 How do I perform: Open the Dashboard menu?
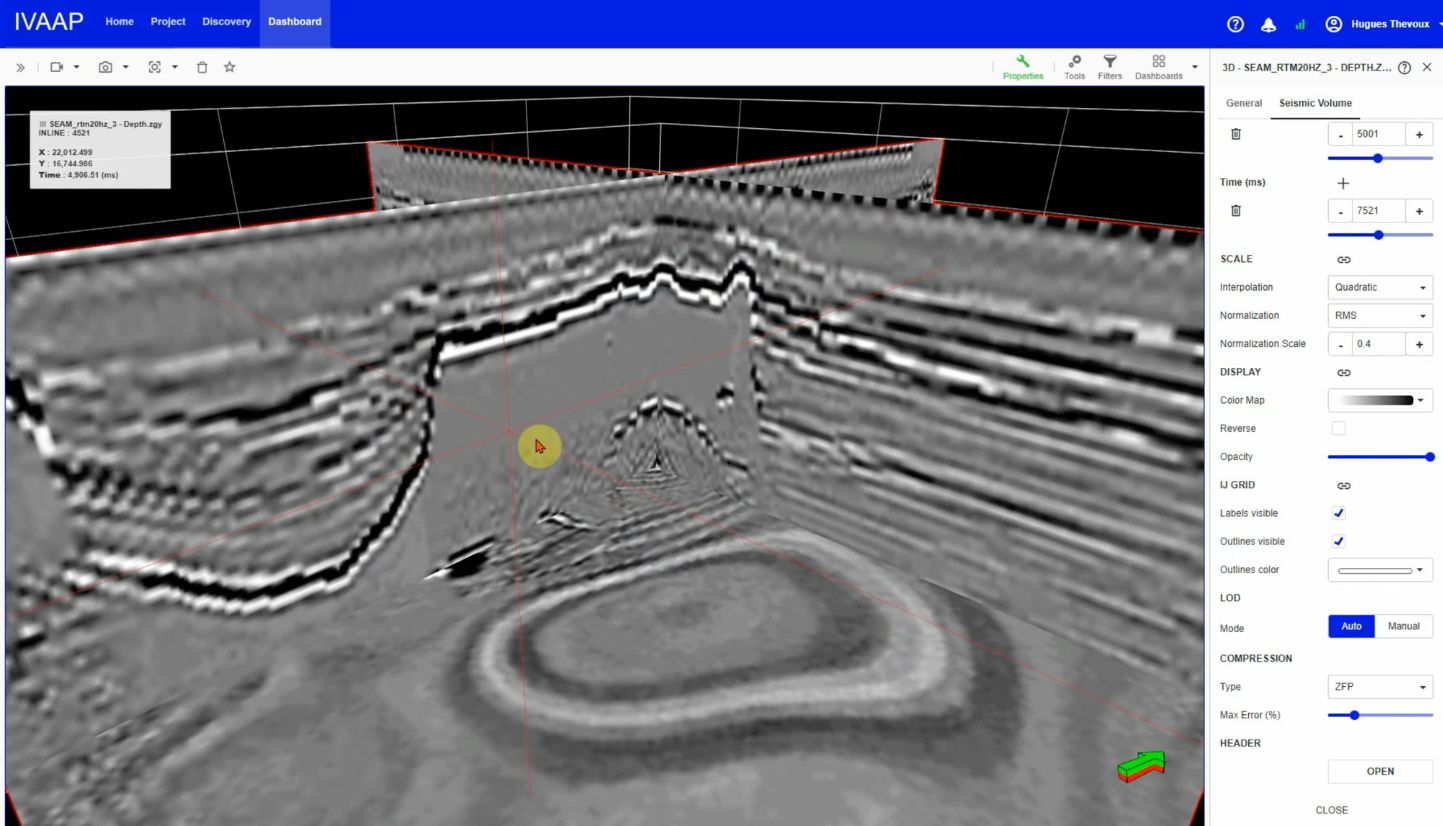pyautogui.click(x=295, y=23)
